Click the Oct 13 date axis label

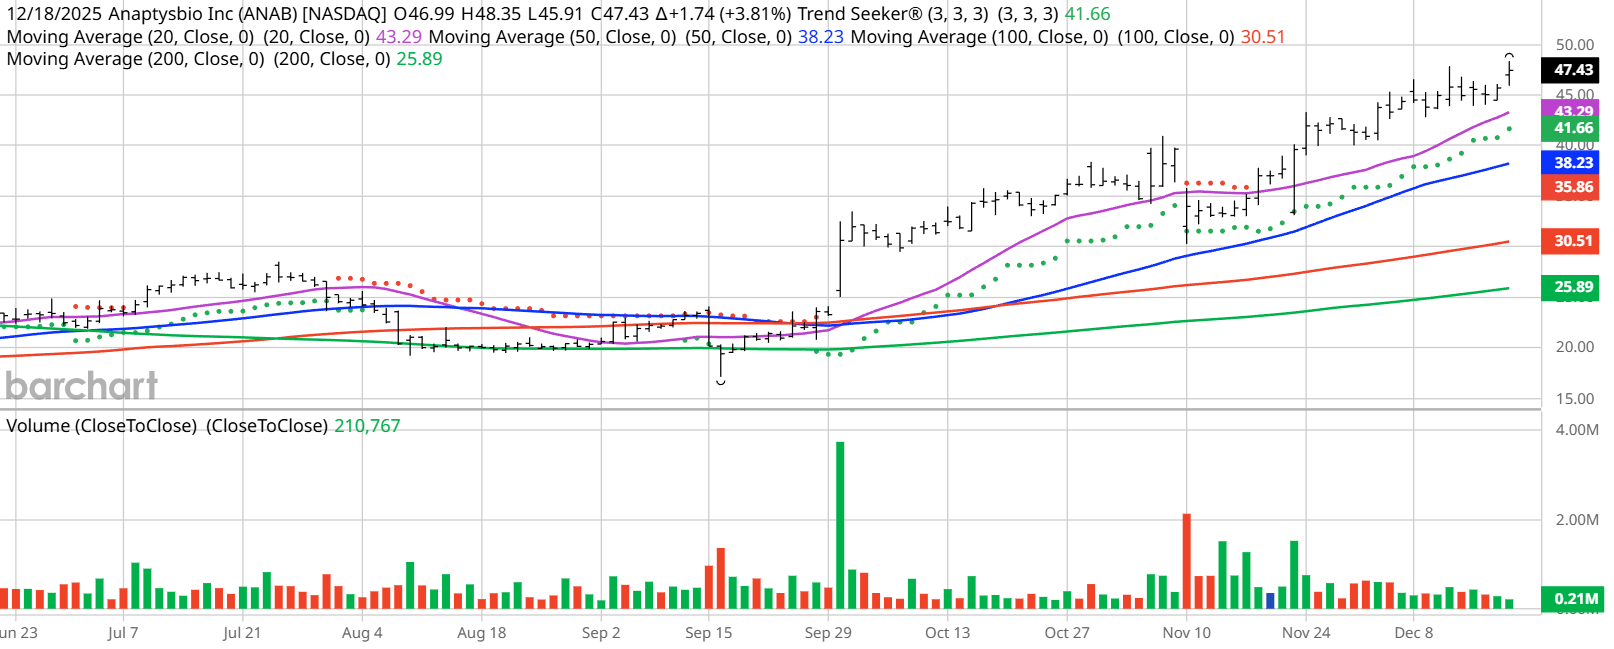point(947,633)
